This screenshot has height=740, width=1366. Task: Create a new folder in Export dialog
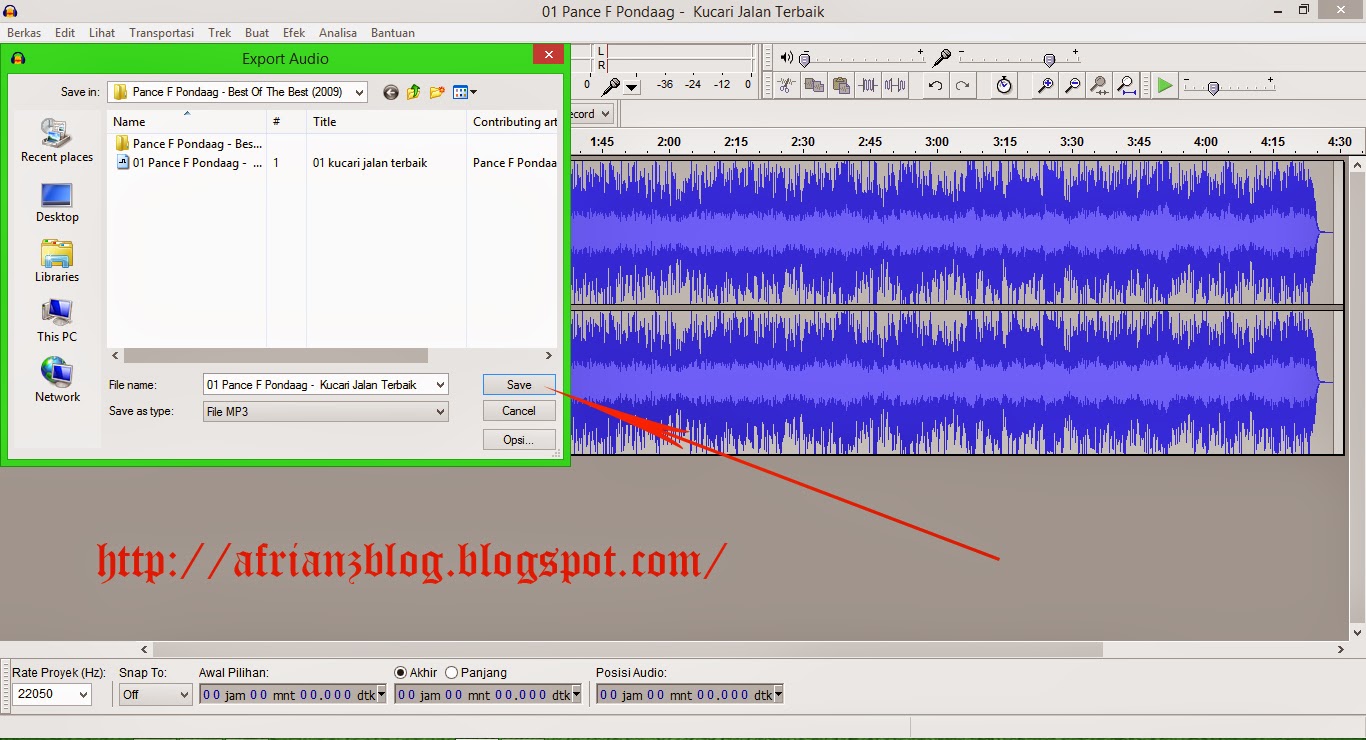click(437, 92)
